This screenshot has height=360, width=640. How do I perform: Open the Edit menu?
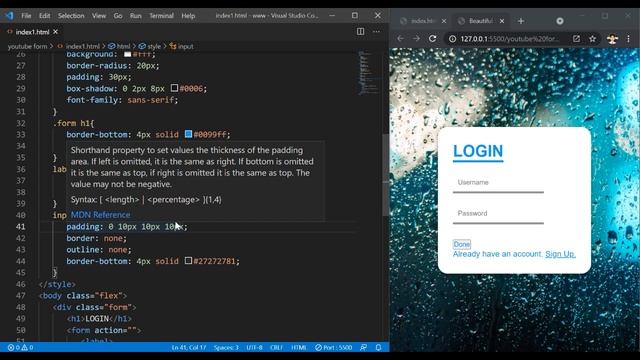point(44,16)
